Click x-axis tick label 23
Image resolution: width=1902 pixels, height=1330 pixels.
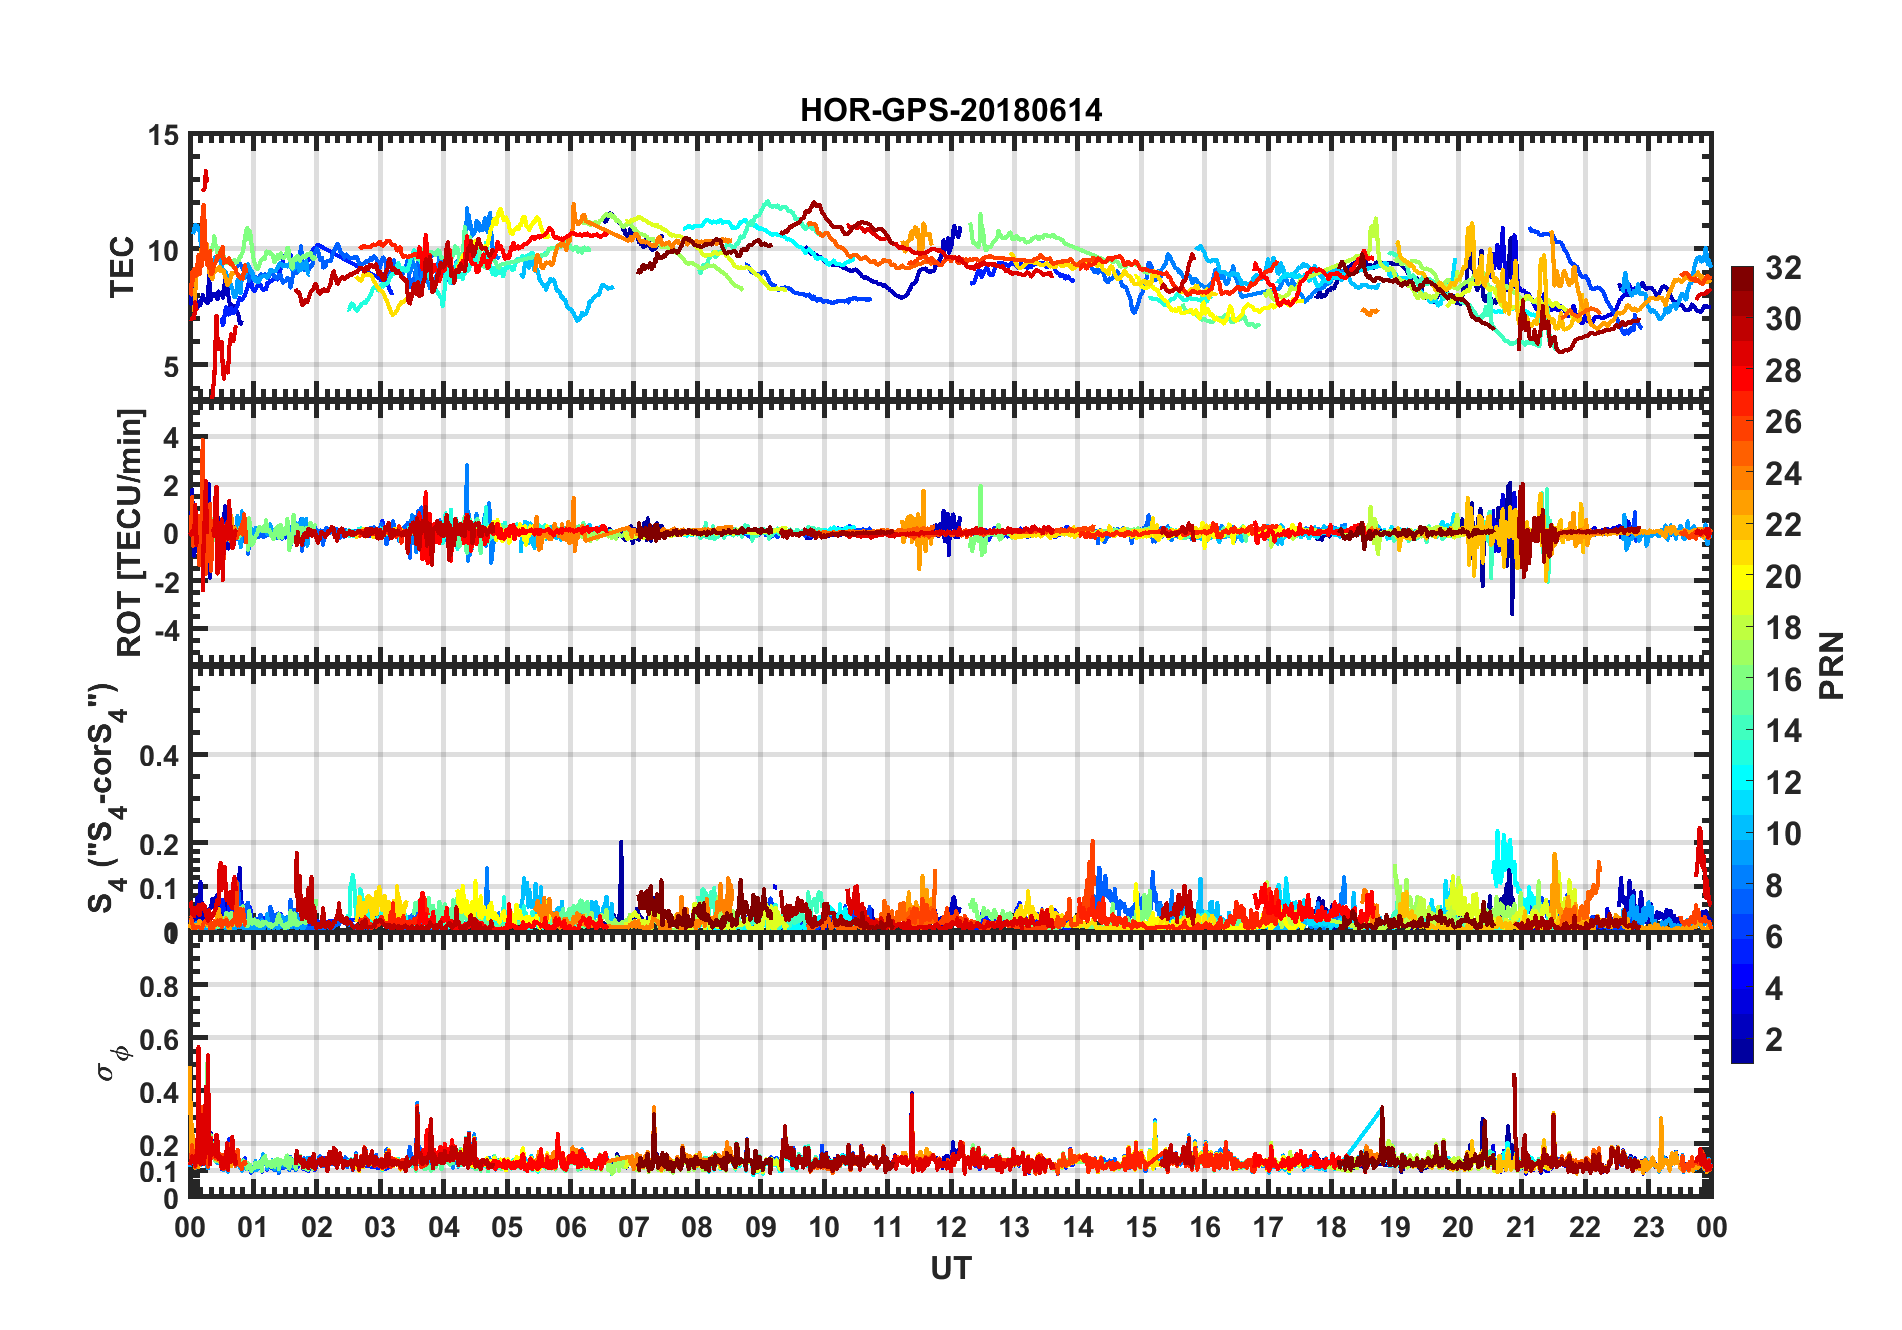tap(1648, 1228)
